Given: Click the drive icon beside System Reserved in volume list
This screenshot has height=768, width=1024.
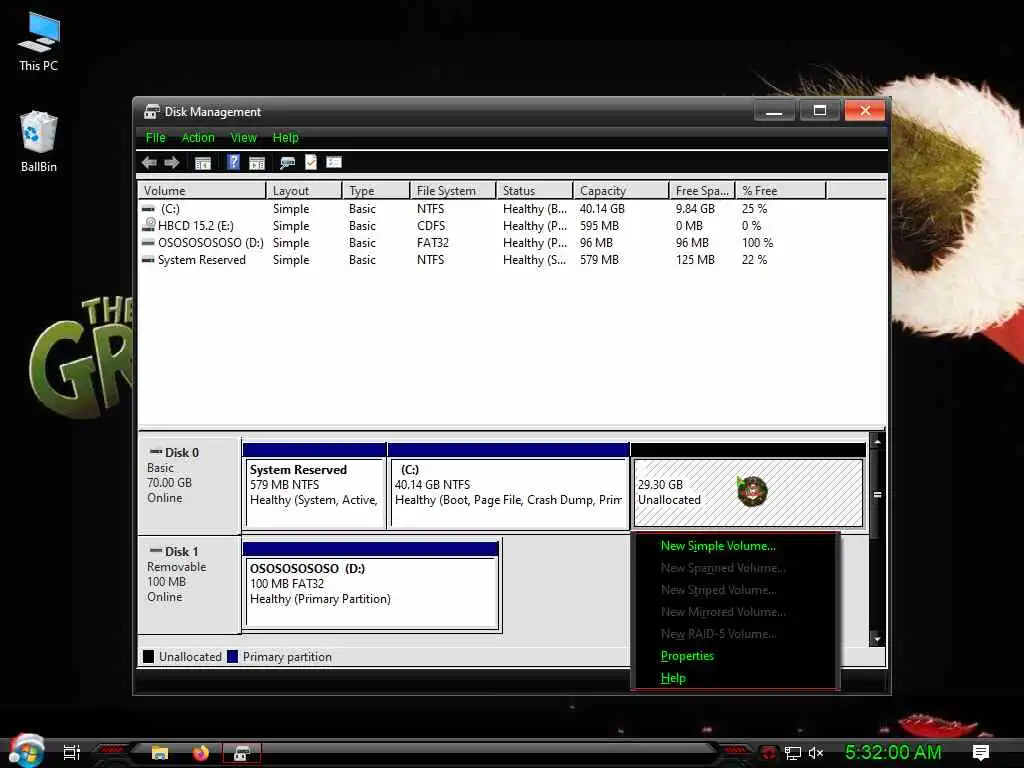Looking at the screenshot, I should pos(149,259).
